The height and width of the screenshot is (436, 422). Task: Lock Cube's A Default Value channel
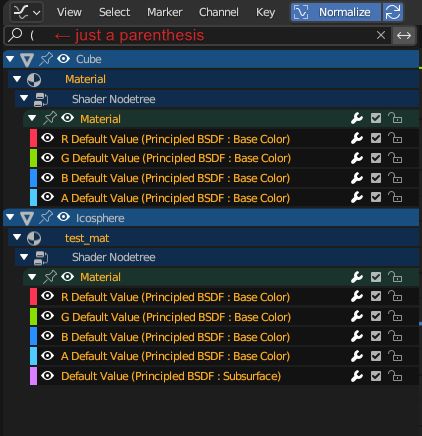(x=395, y=197)
